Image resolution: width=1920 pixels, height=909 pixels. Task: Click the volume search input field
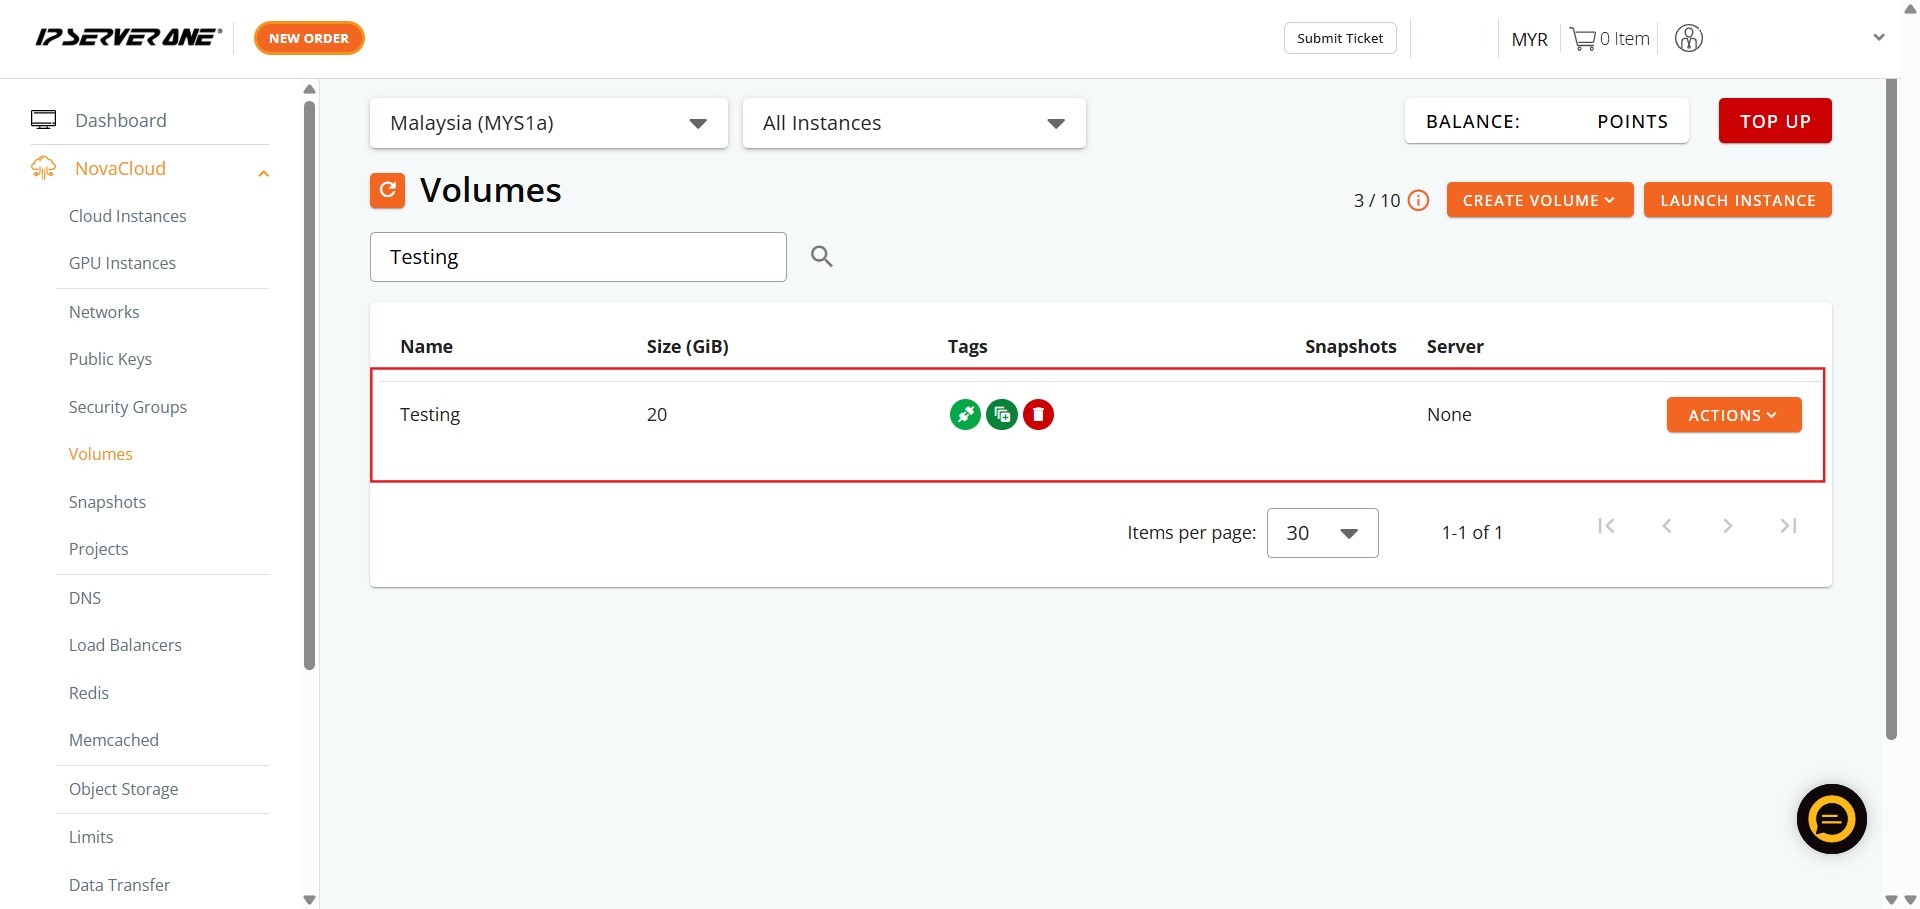[x=577, y=257]
